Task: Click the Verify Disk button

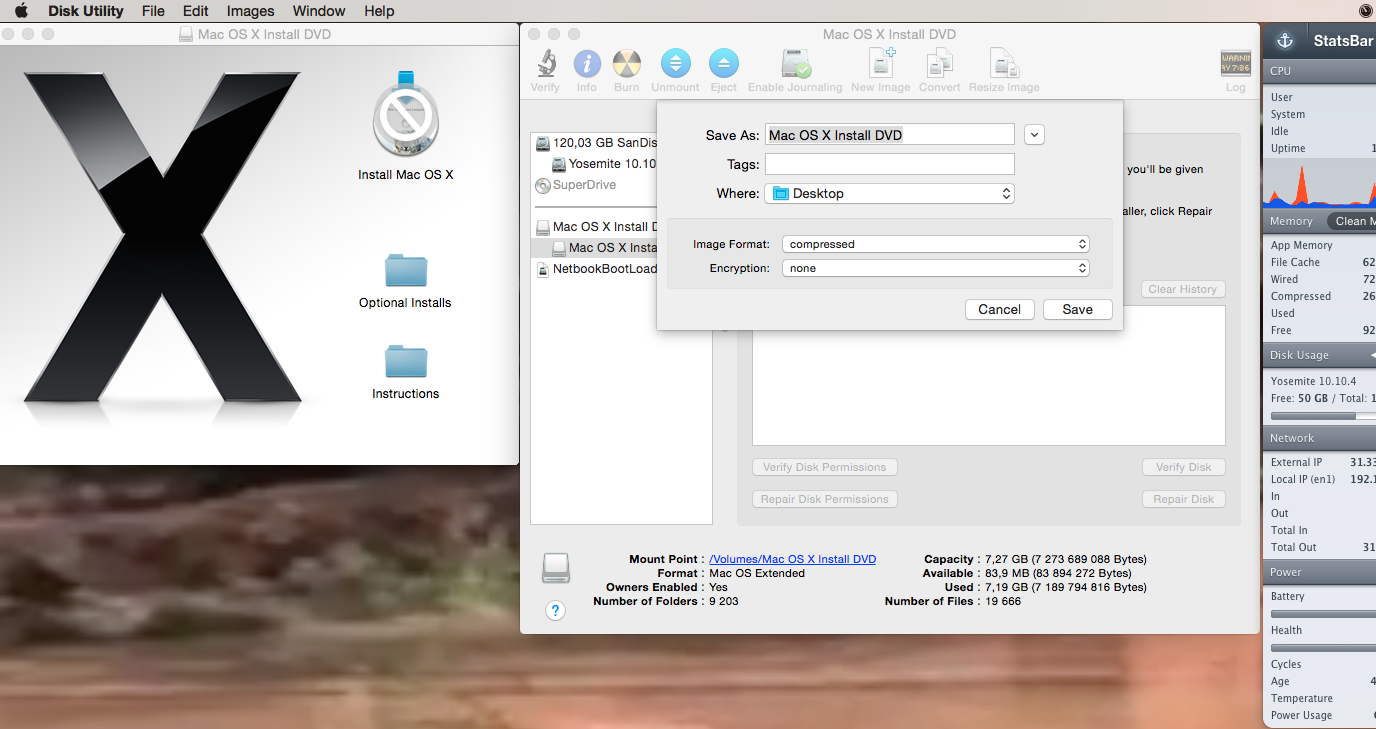Action: pos(1184,467)
